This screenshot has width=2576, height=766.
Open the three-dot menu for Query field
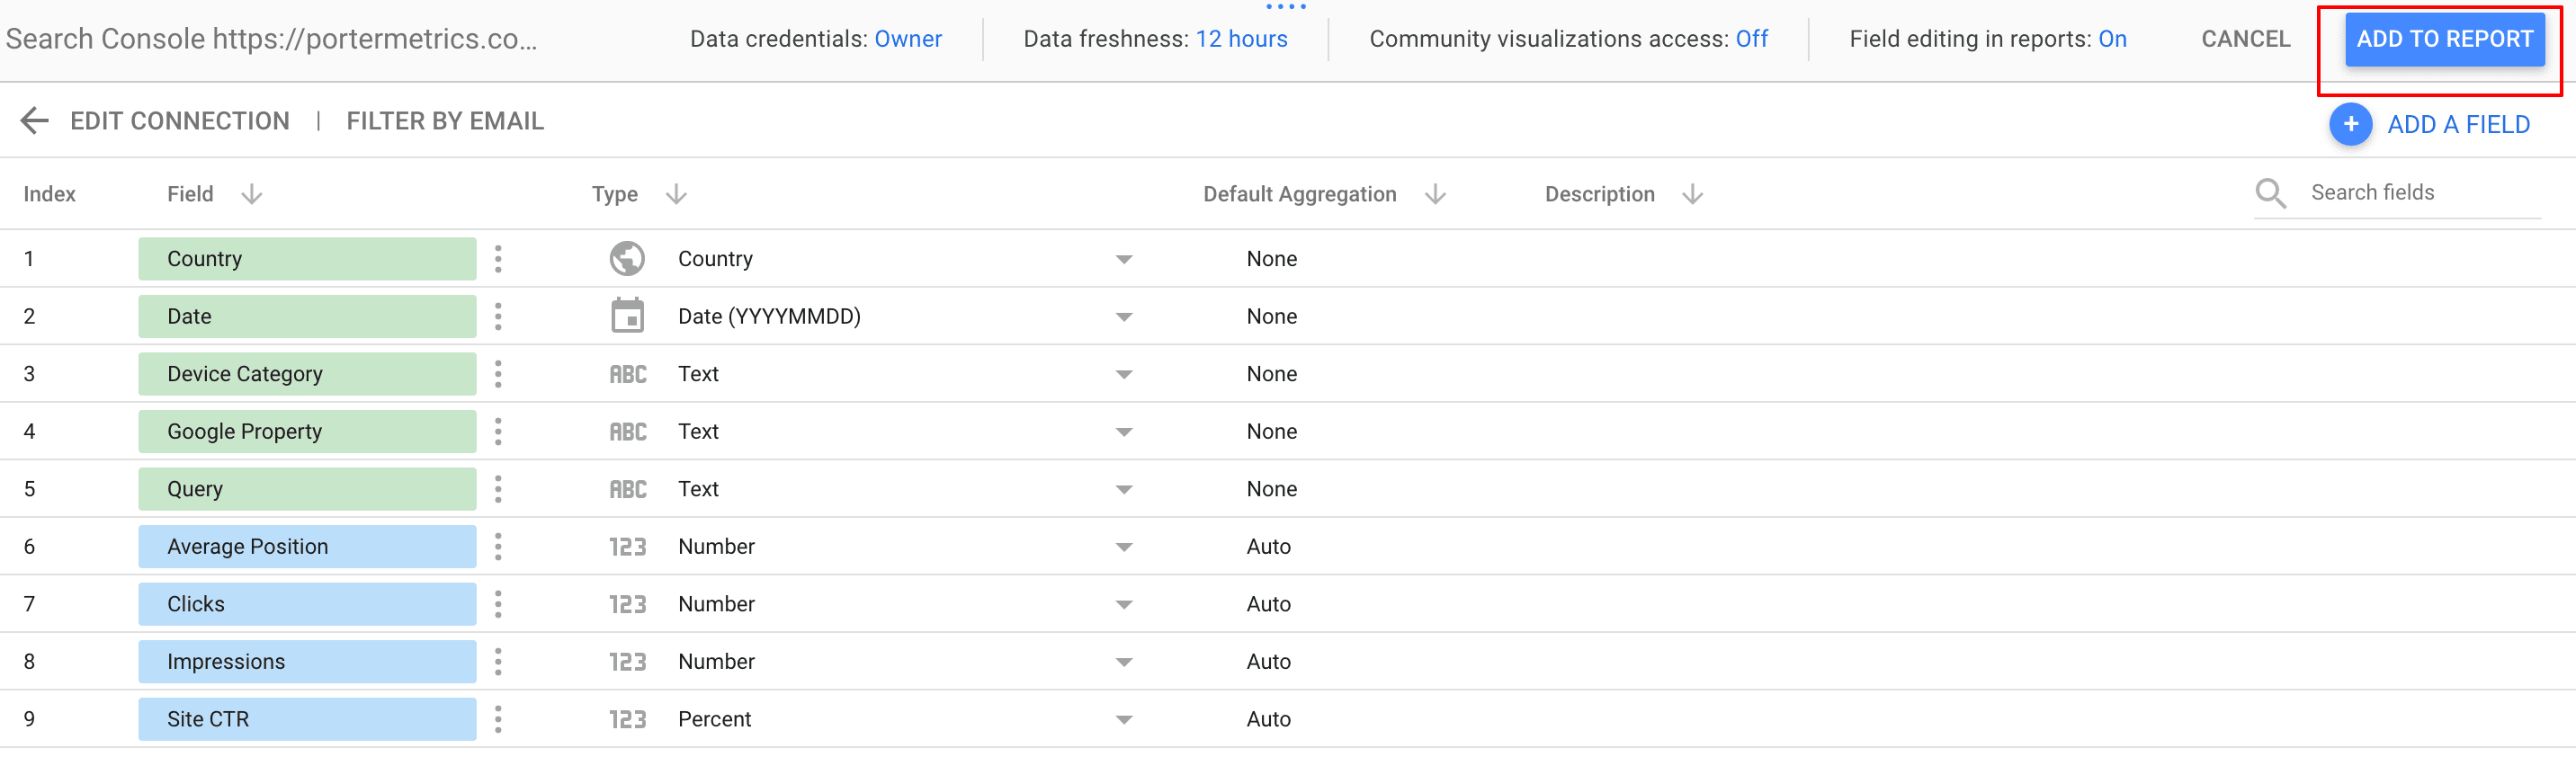(498, 489)
